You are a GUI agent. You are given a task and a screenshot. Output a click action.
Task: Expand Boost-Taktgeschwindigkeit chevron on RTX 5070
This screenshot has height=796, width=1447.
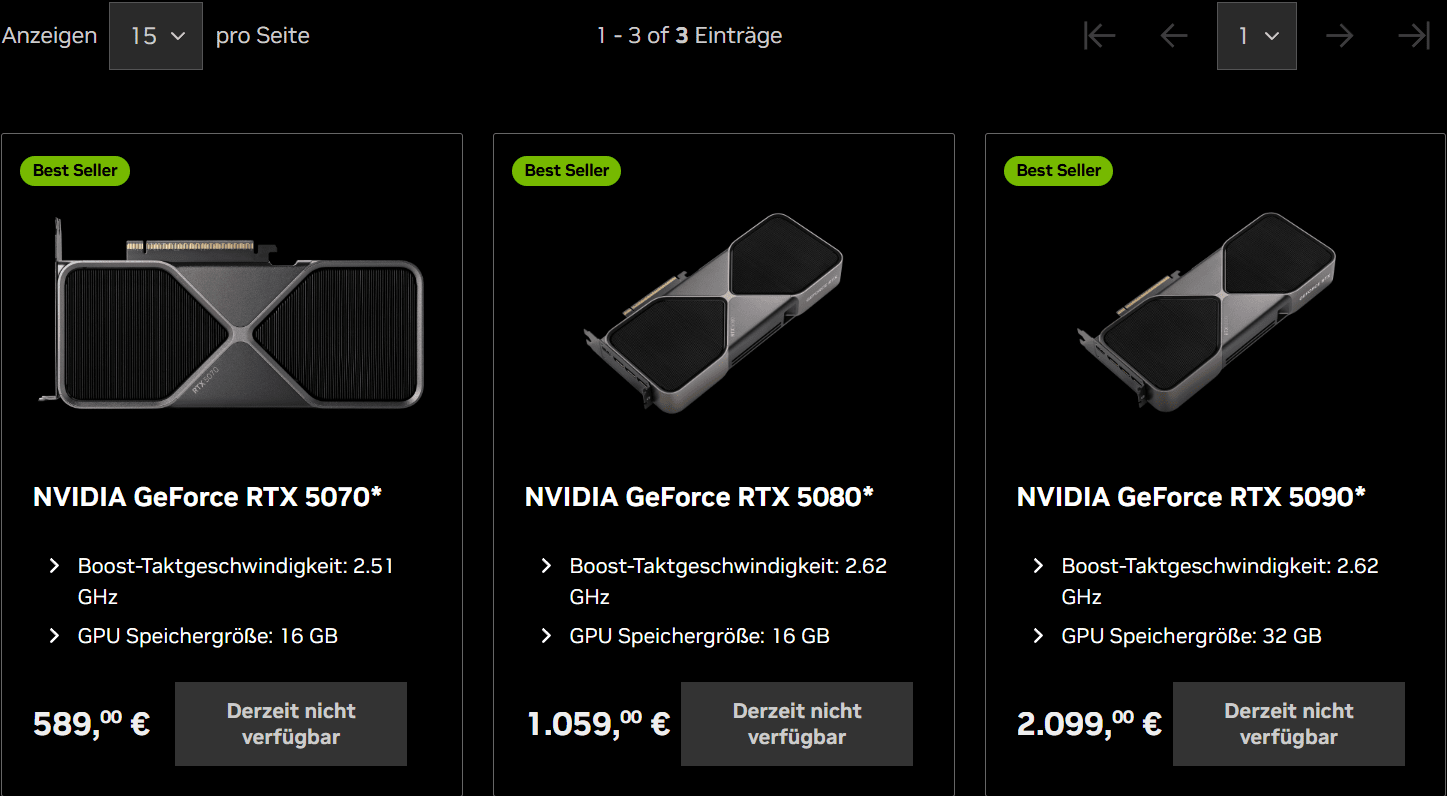(55, 567)
